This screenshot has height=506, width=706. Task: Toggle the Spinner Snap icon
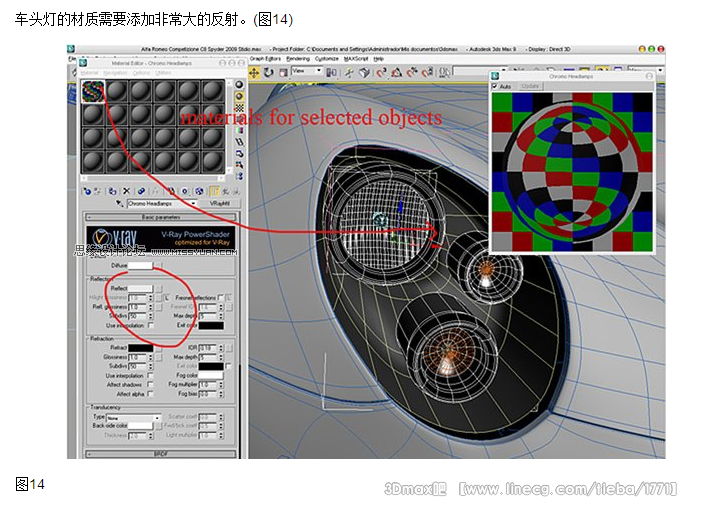[x=427, y=72]
